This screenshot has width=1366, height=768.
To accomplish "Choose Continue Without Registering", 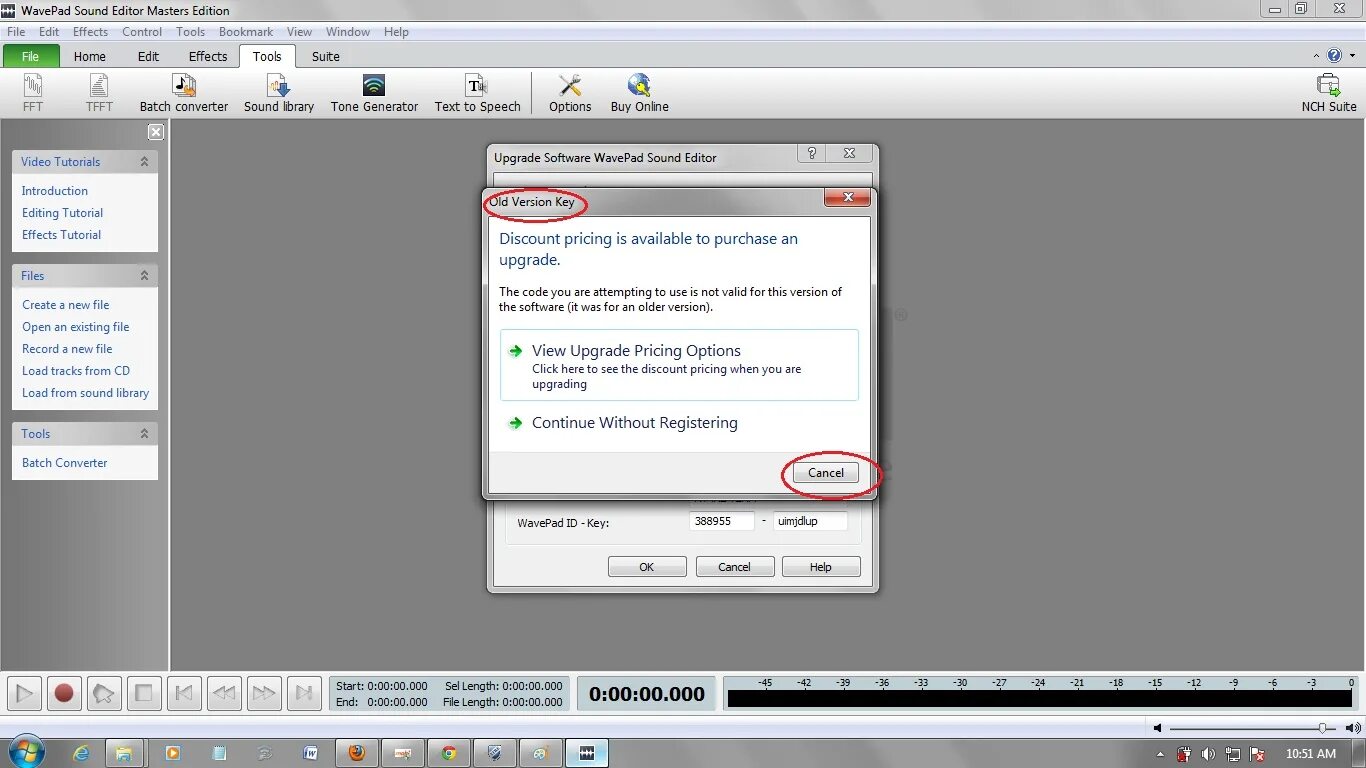I will tap(635, 423).
